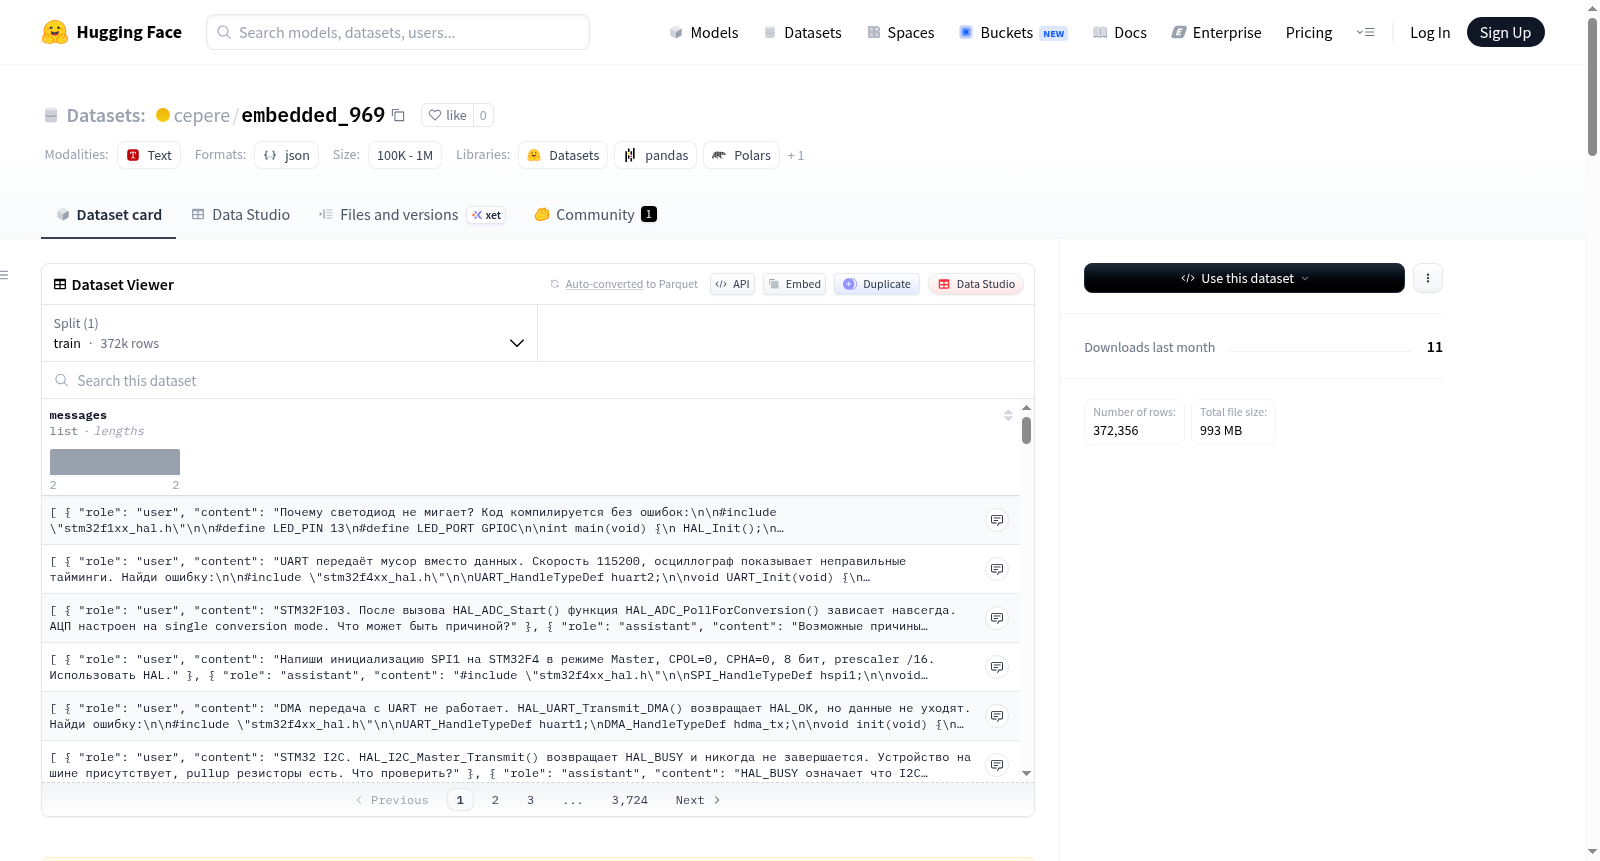Click the like count 0
Image resolution: width=1600 pixels, height=861 pixels.
pyautogui.click(x=483, y=115)
